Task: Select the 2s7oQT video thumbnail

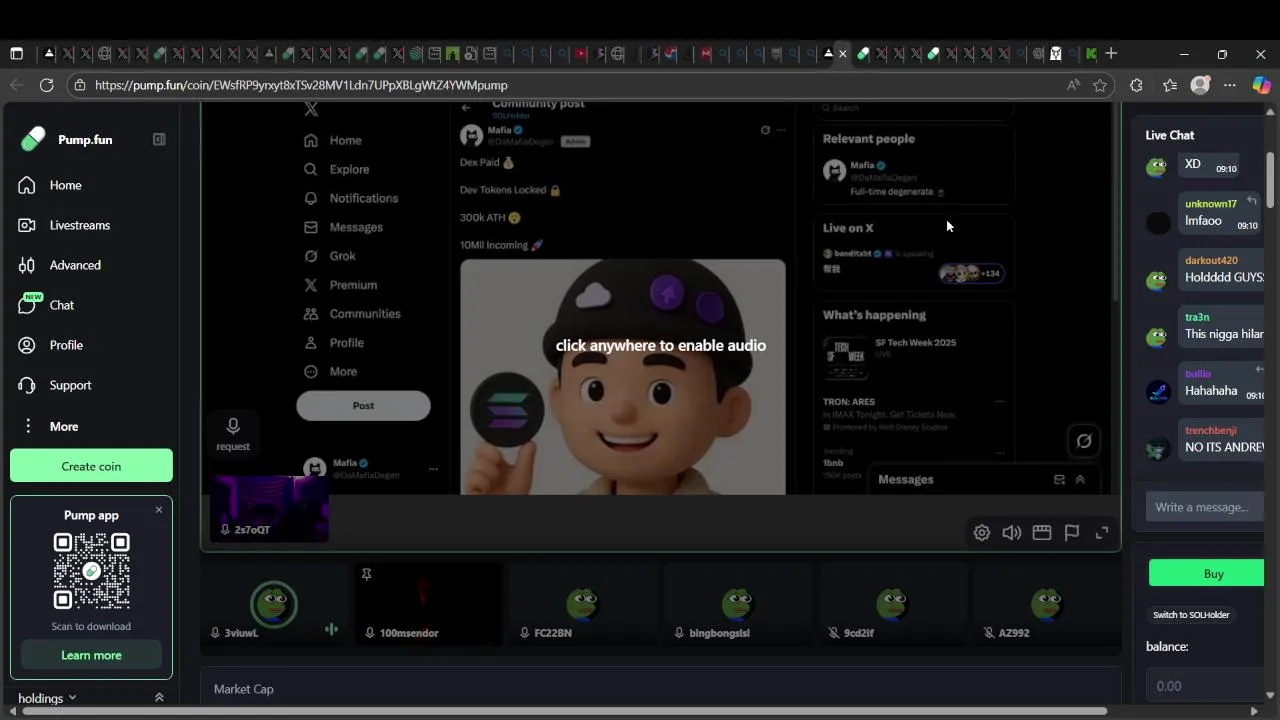Action: [x=269, y=510]
